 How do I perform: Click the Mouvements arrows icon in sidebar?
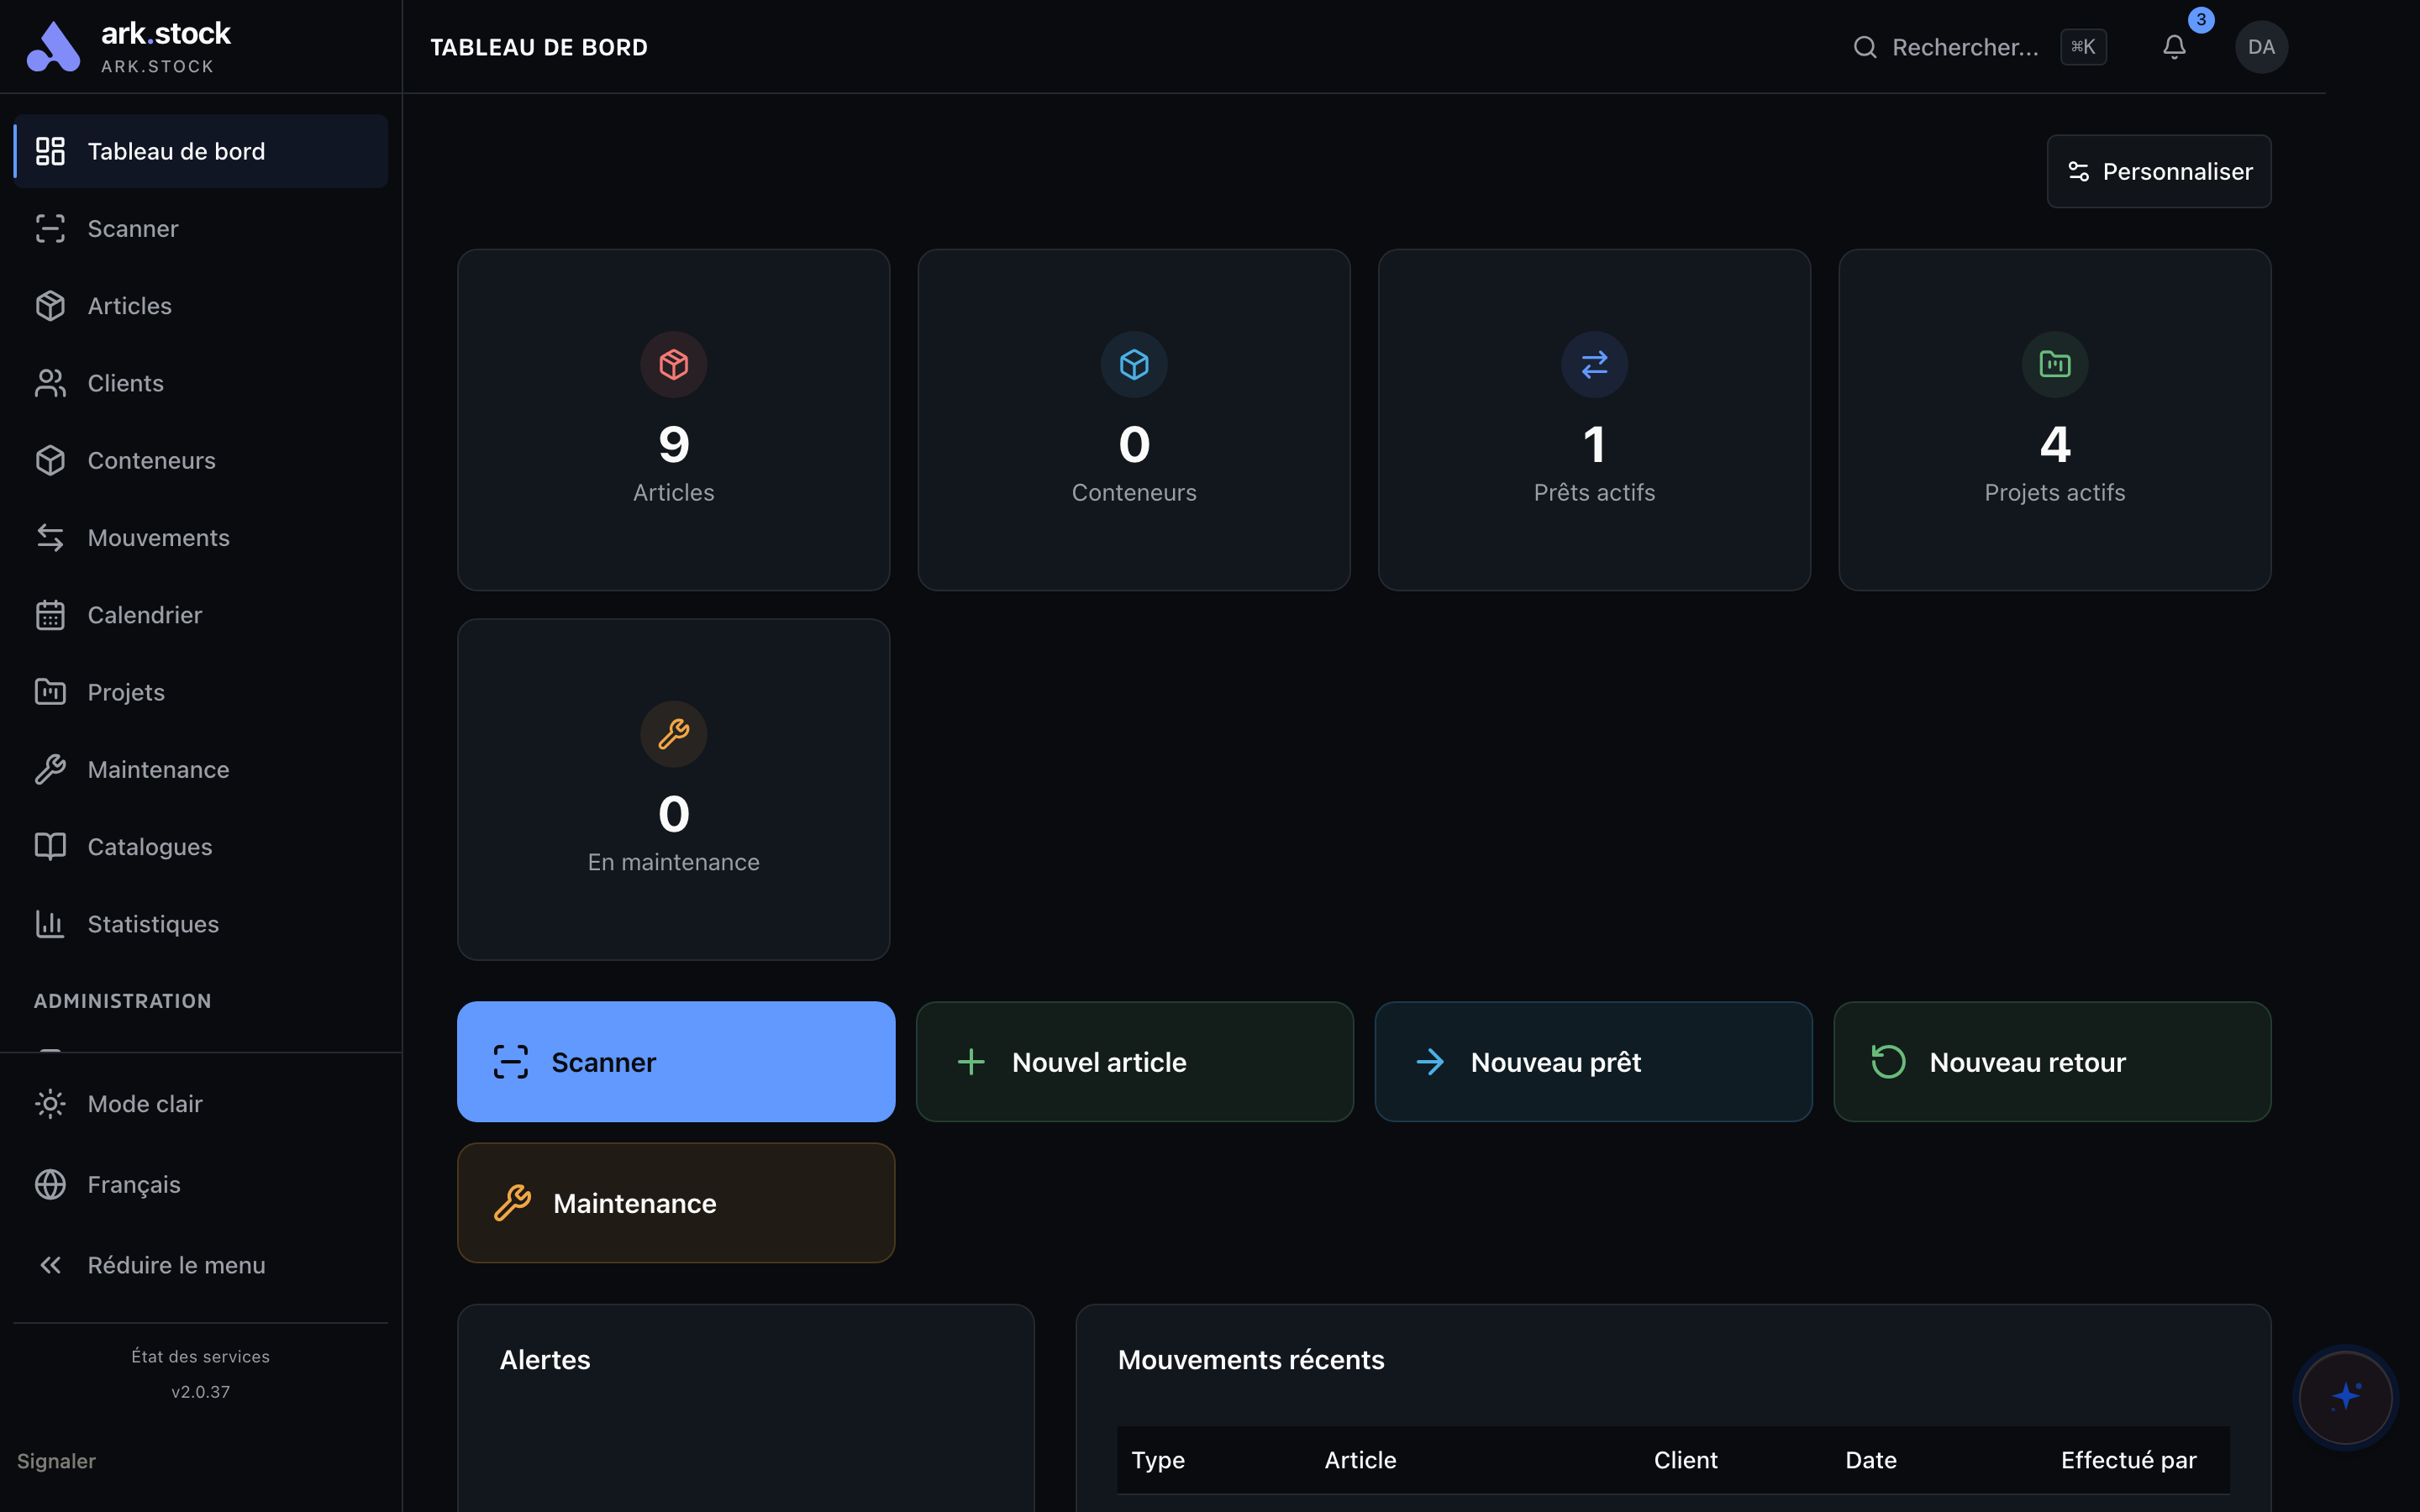pos(50,538)
